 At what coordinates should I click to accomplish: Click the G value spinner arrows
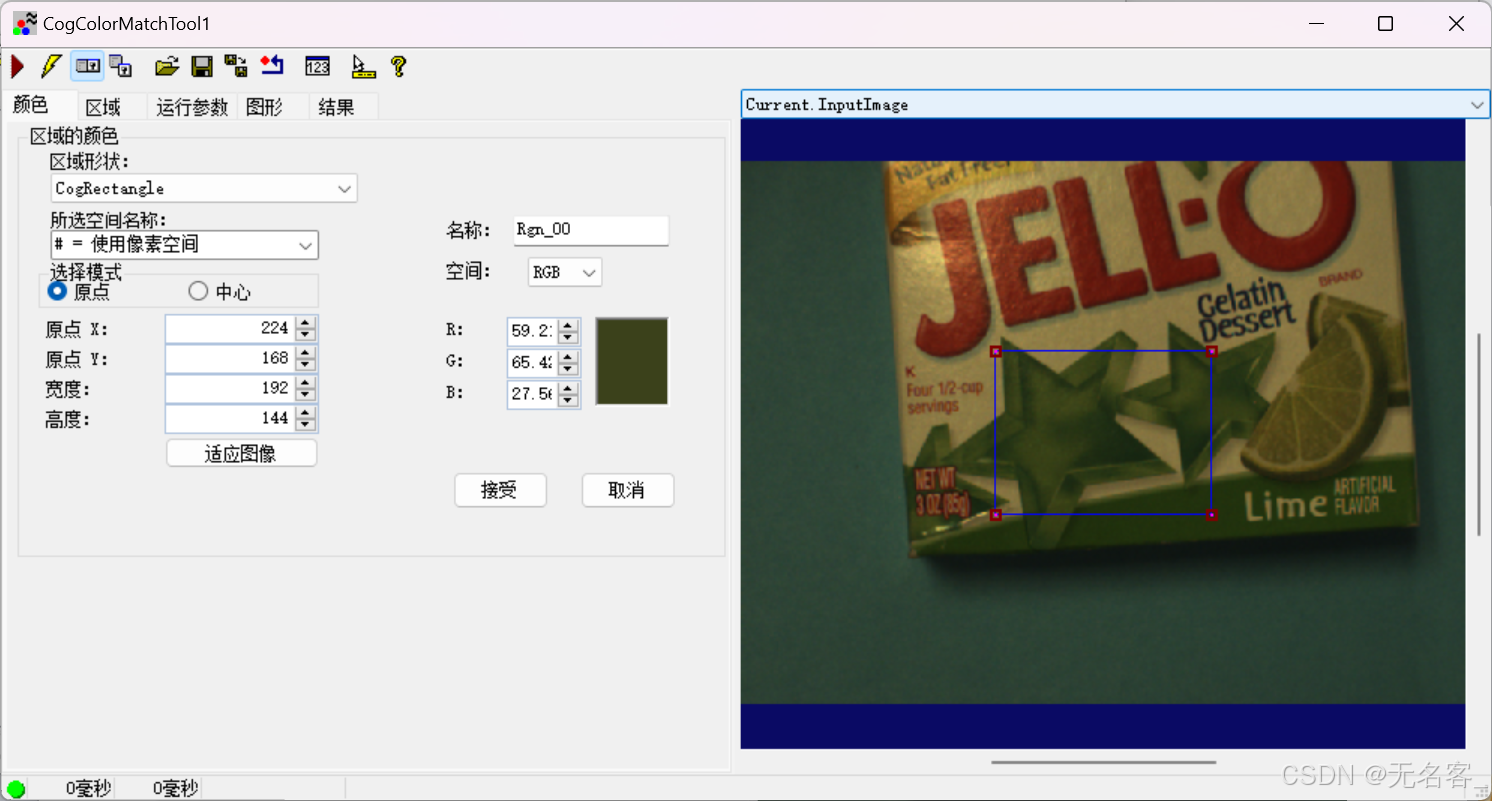click(x=569, y=362)
